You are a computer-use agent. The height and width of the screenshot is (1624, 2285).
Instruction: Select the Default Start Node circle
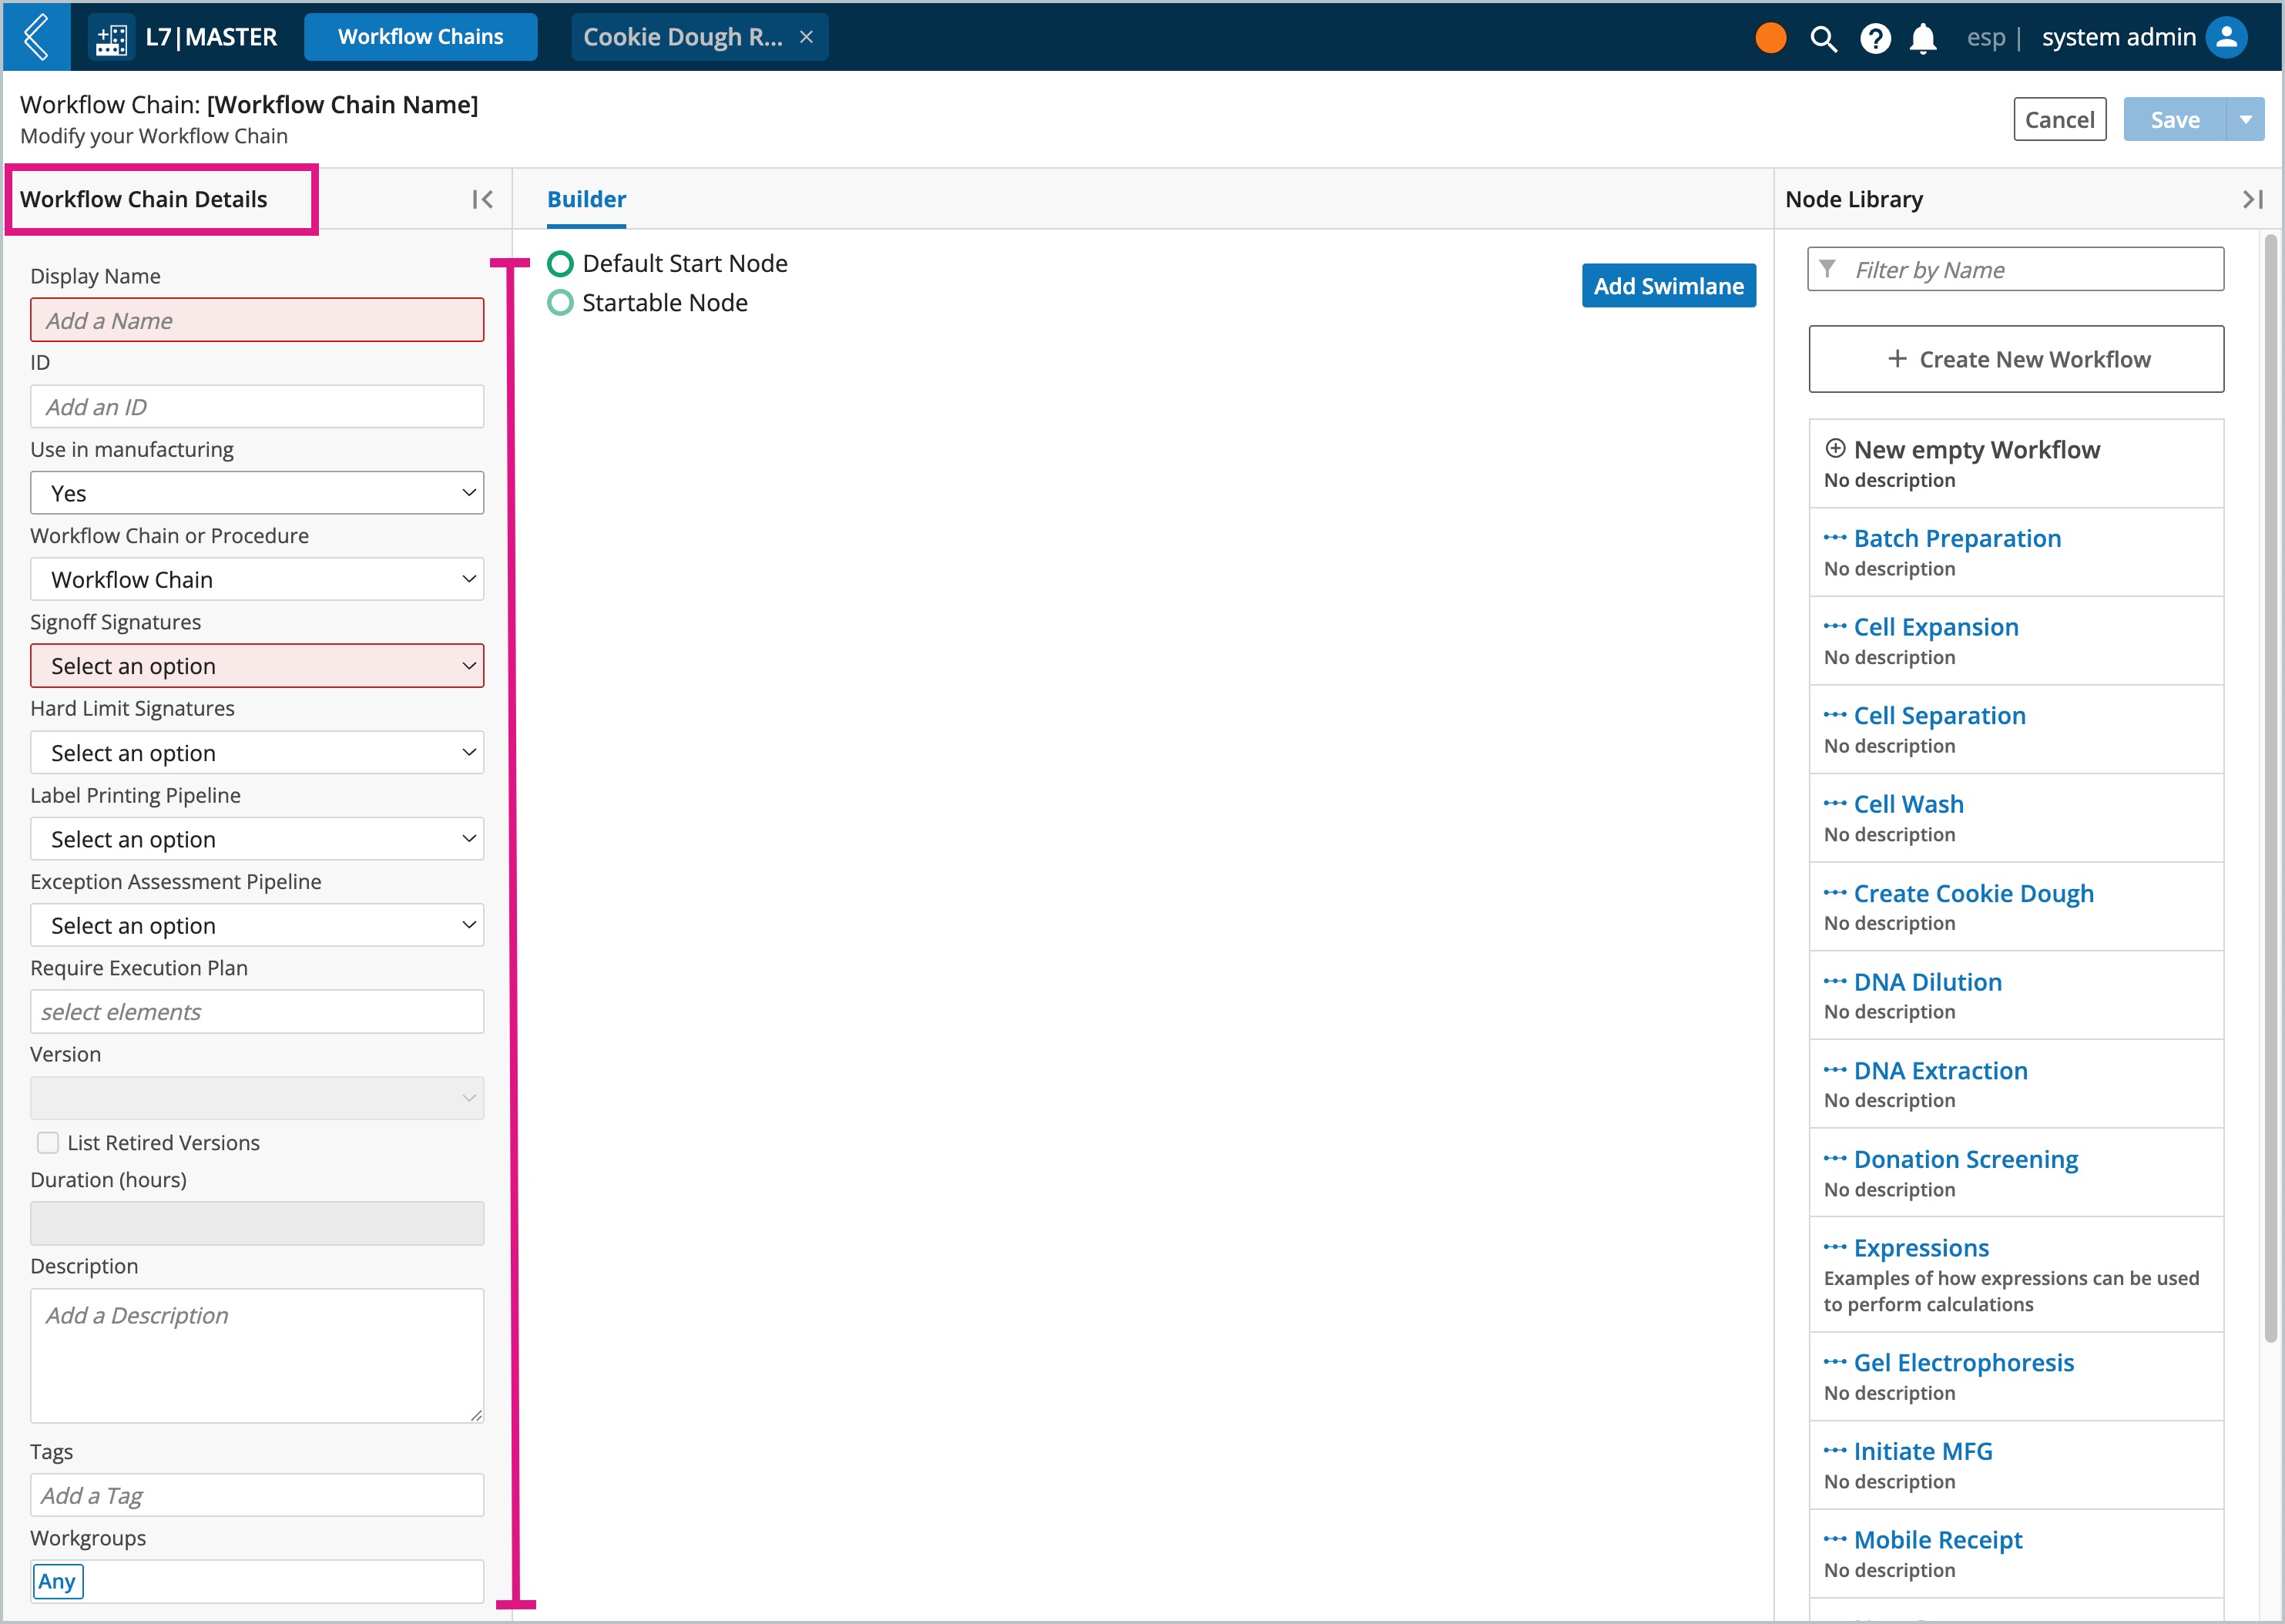point(560,264)
